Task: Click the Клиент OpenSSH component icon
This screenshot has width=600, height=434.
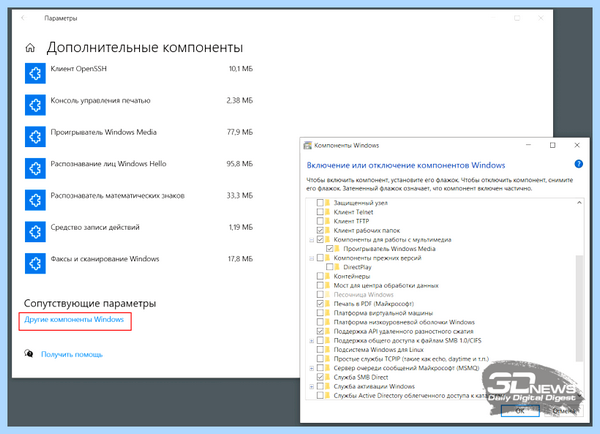Action: (35, 73)
